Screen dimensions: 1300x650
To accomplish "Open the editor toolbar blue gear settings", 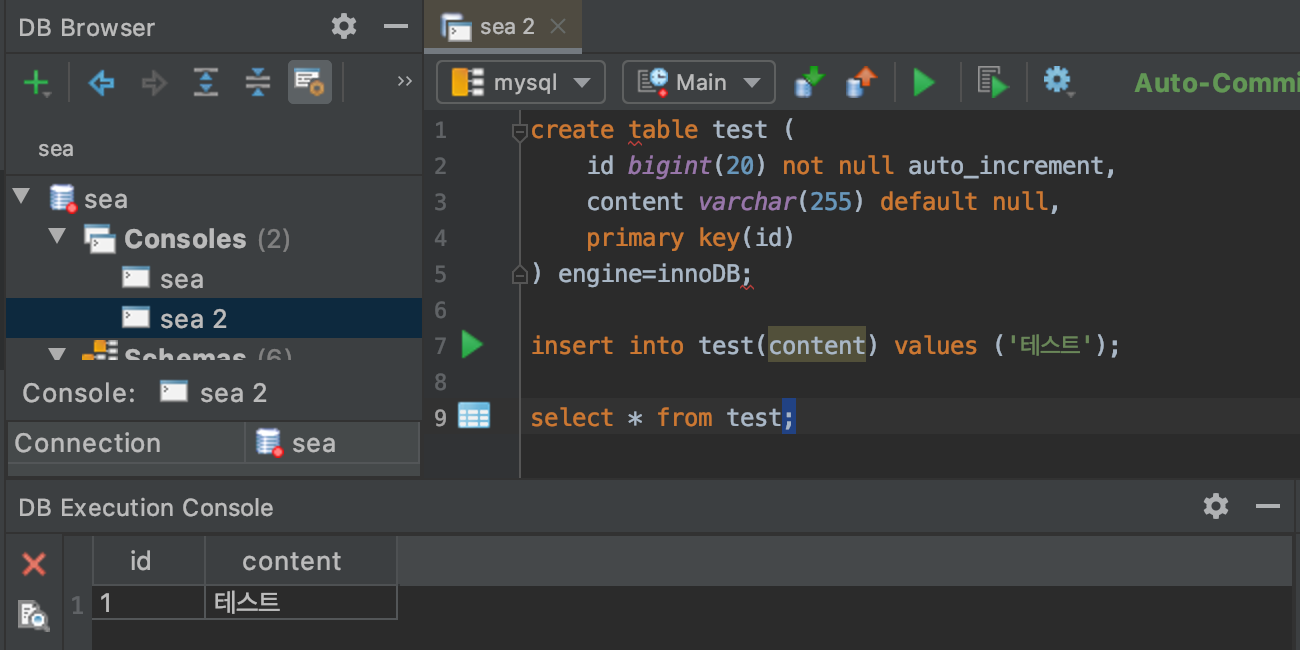I will [x=1058, y=82].
